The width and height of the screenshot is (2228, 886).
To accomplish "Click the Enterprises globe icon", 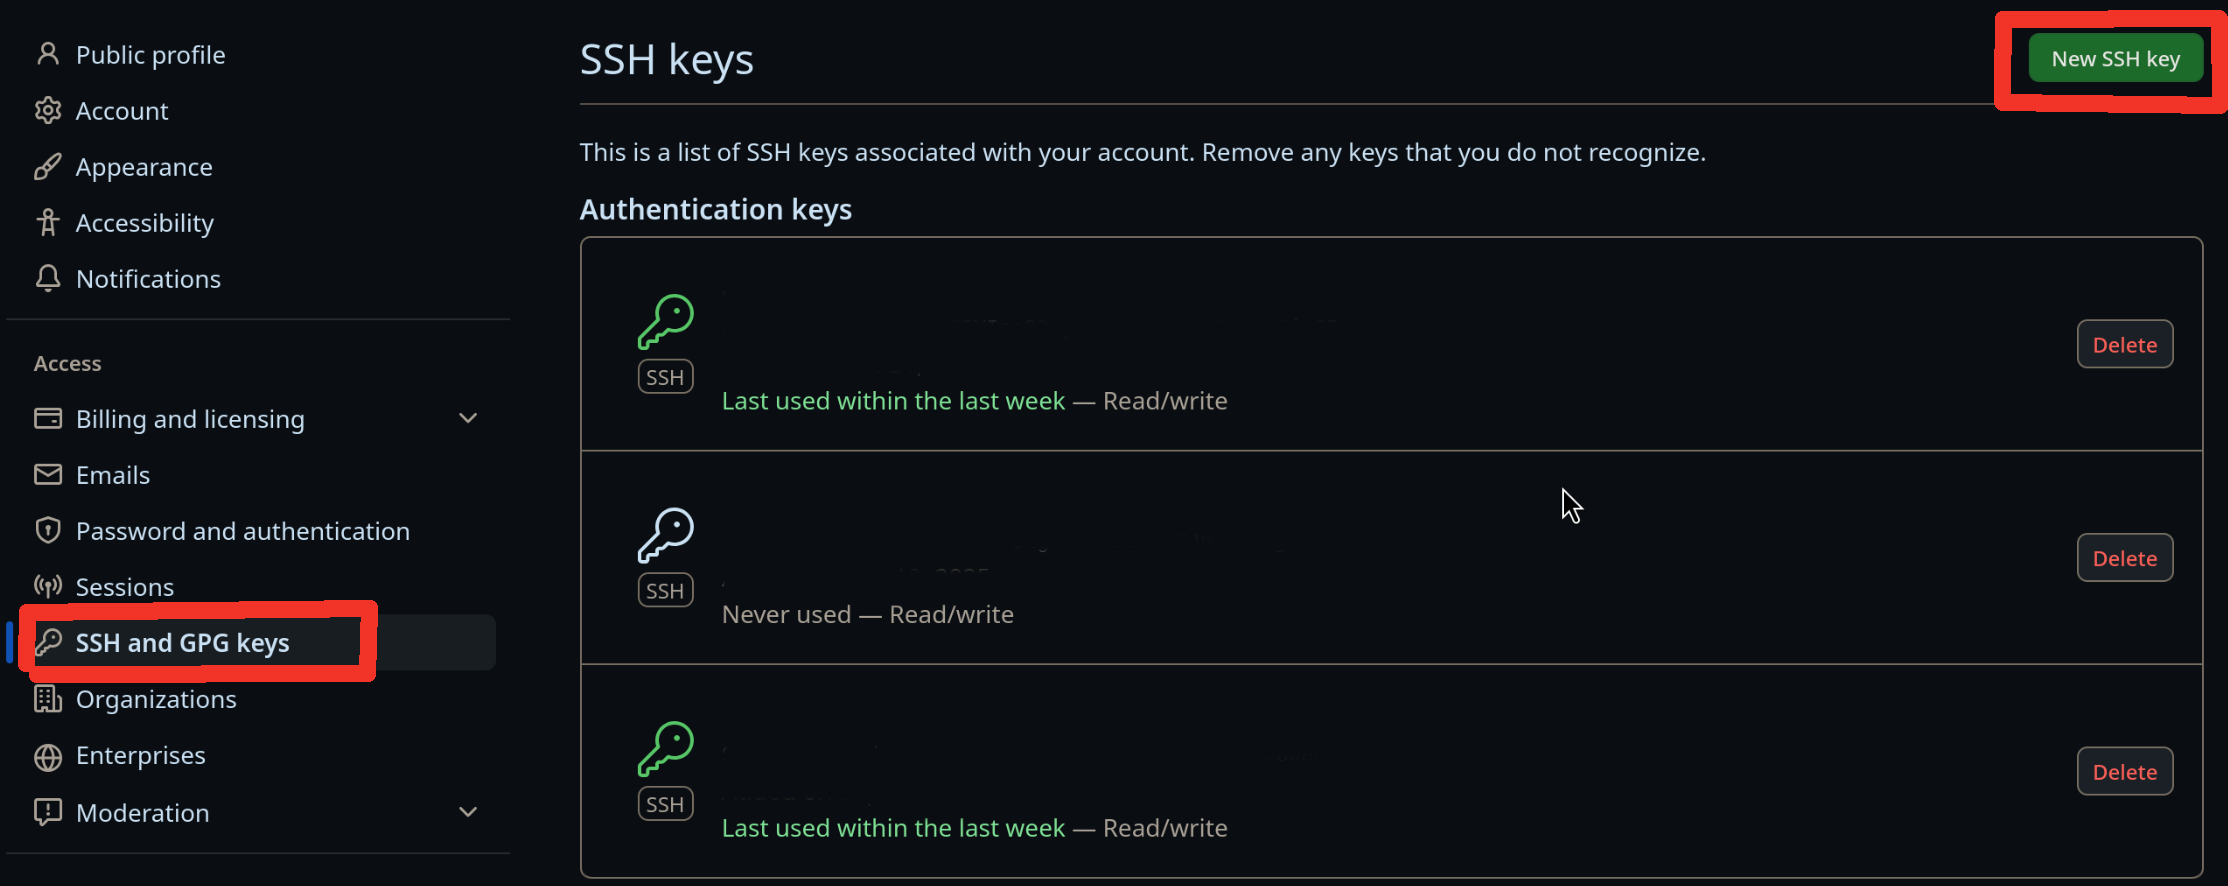I will click(x=47, y=756).
